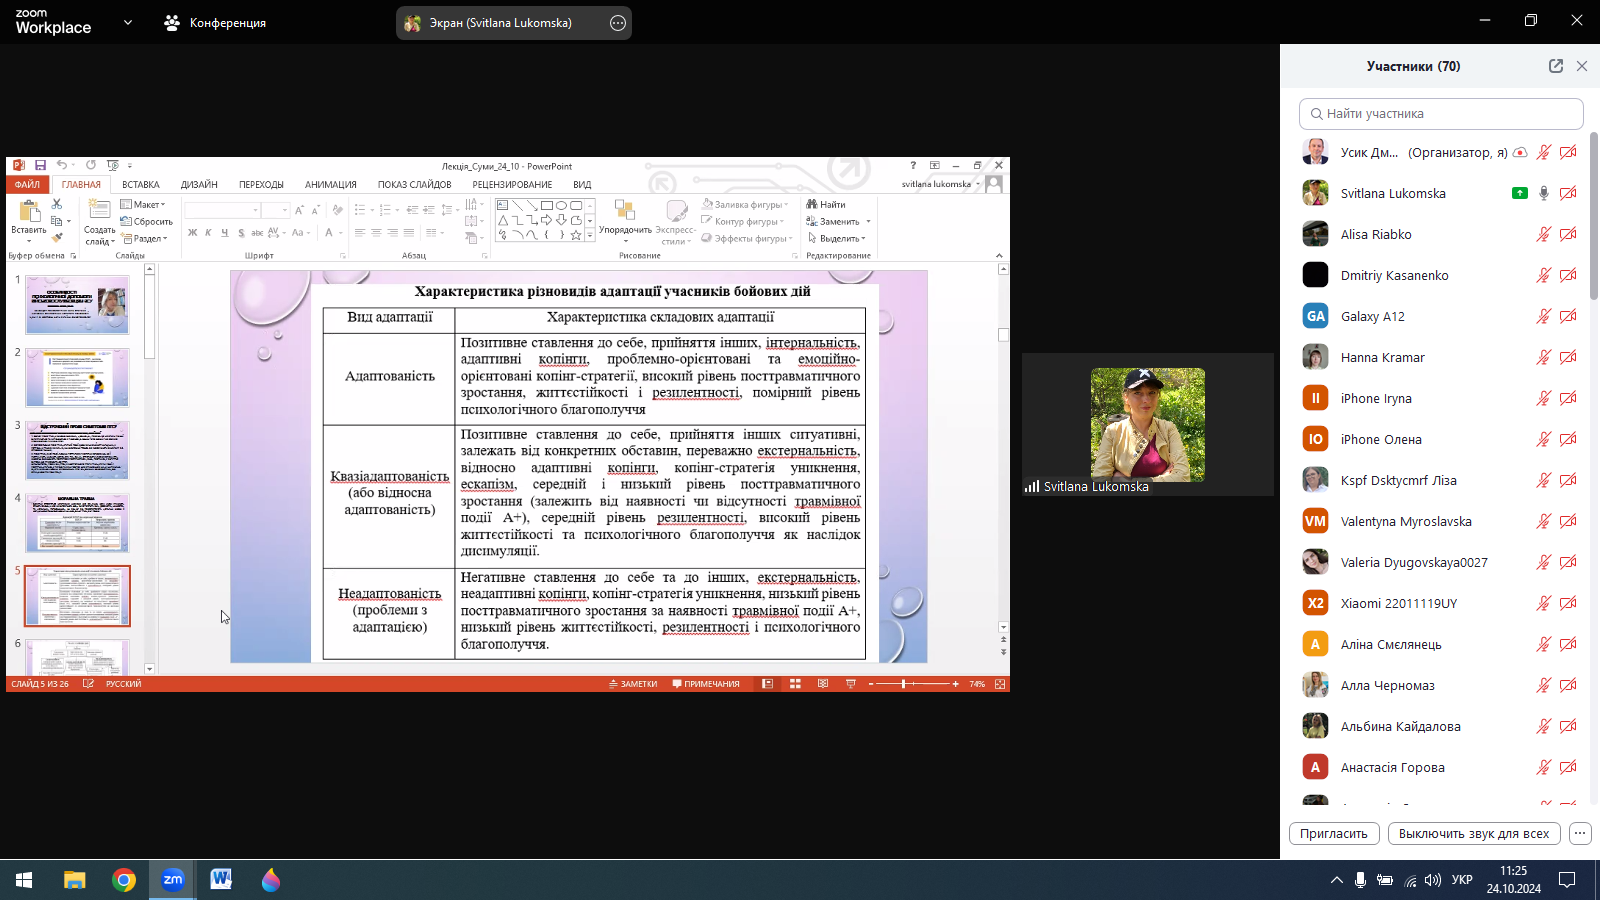Select the Underline (Ч) formatting icon
Viewport: 1600px width, 900px height.
coord(225,233)
